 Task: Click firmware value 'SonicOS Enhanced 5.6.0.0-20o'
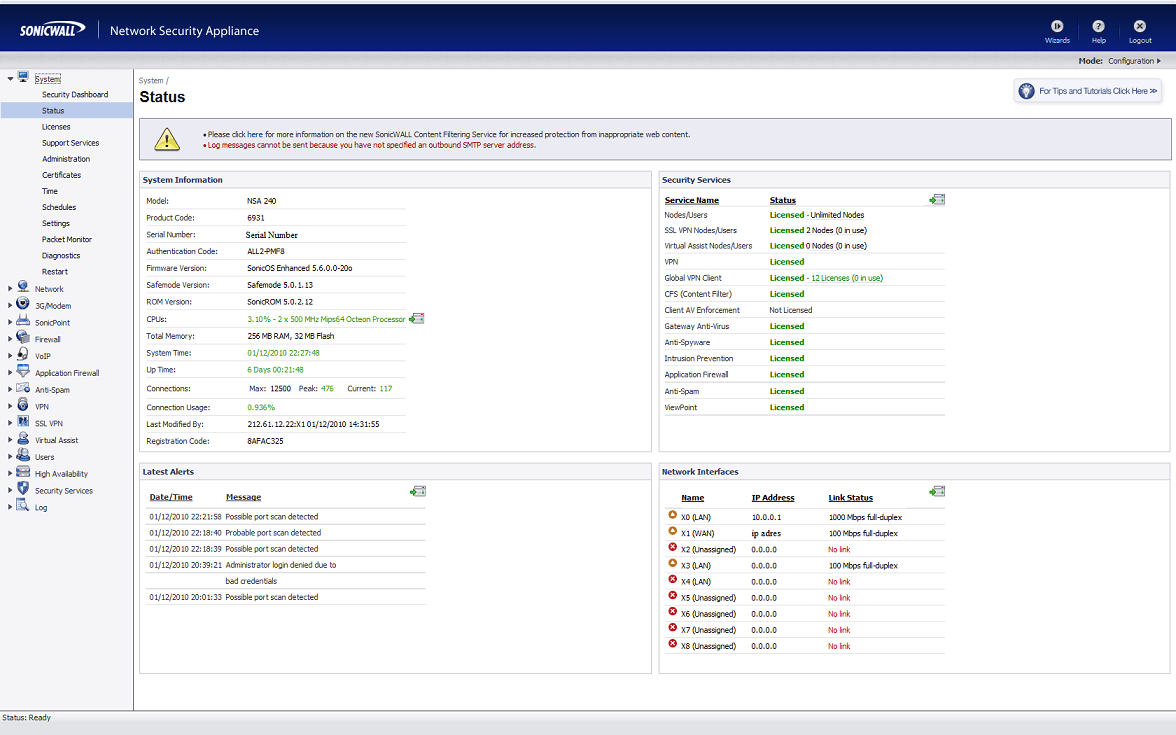click(x=300, y=268)
